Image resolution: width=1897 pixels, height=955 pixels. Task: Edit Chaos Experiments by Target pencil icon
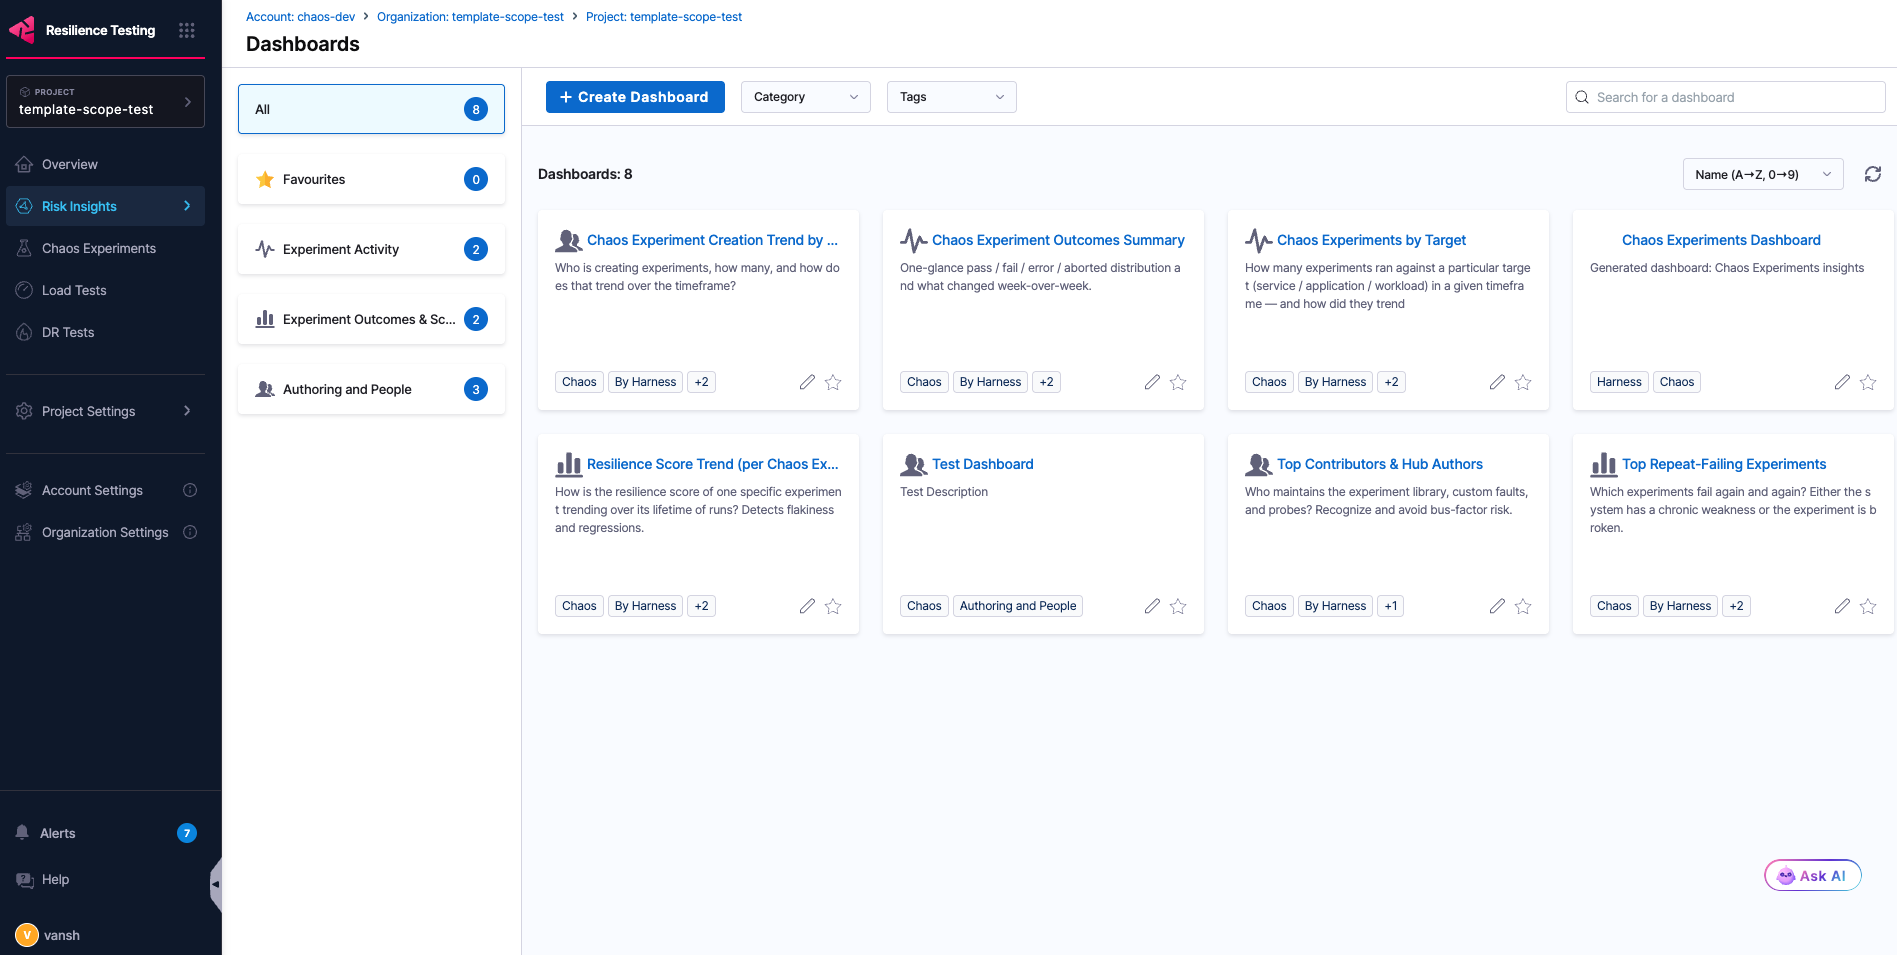1497,382
